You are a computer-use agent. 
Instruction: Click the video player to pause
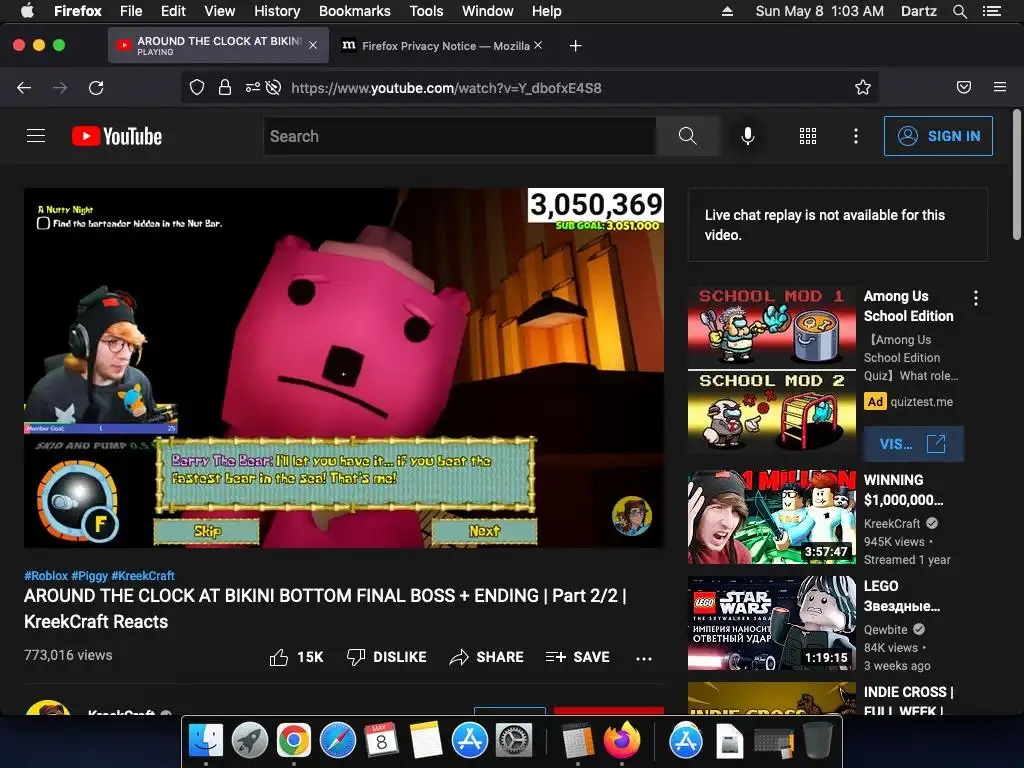(x=344, y=368)
